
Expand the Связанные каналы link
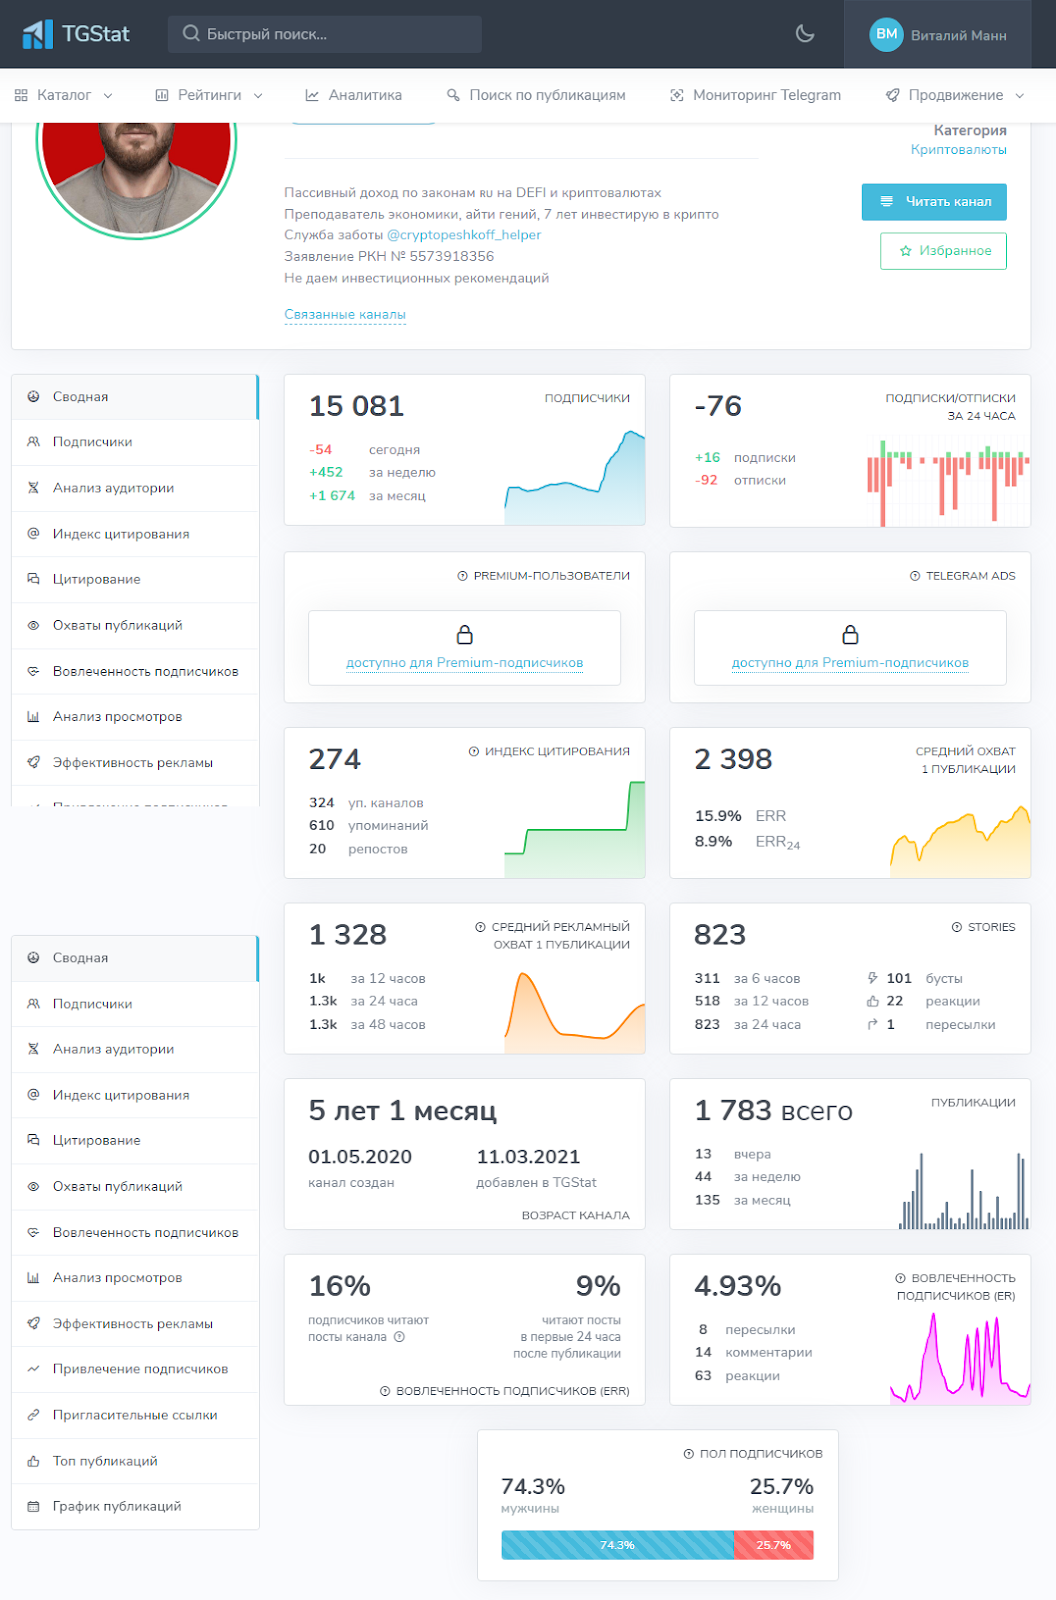pyautogui.click(x=345, y=314)
